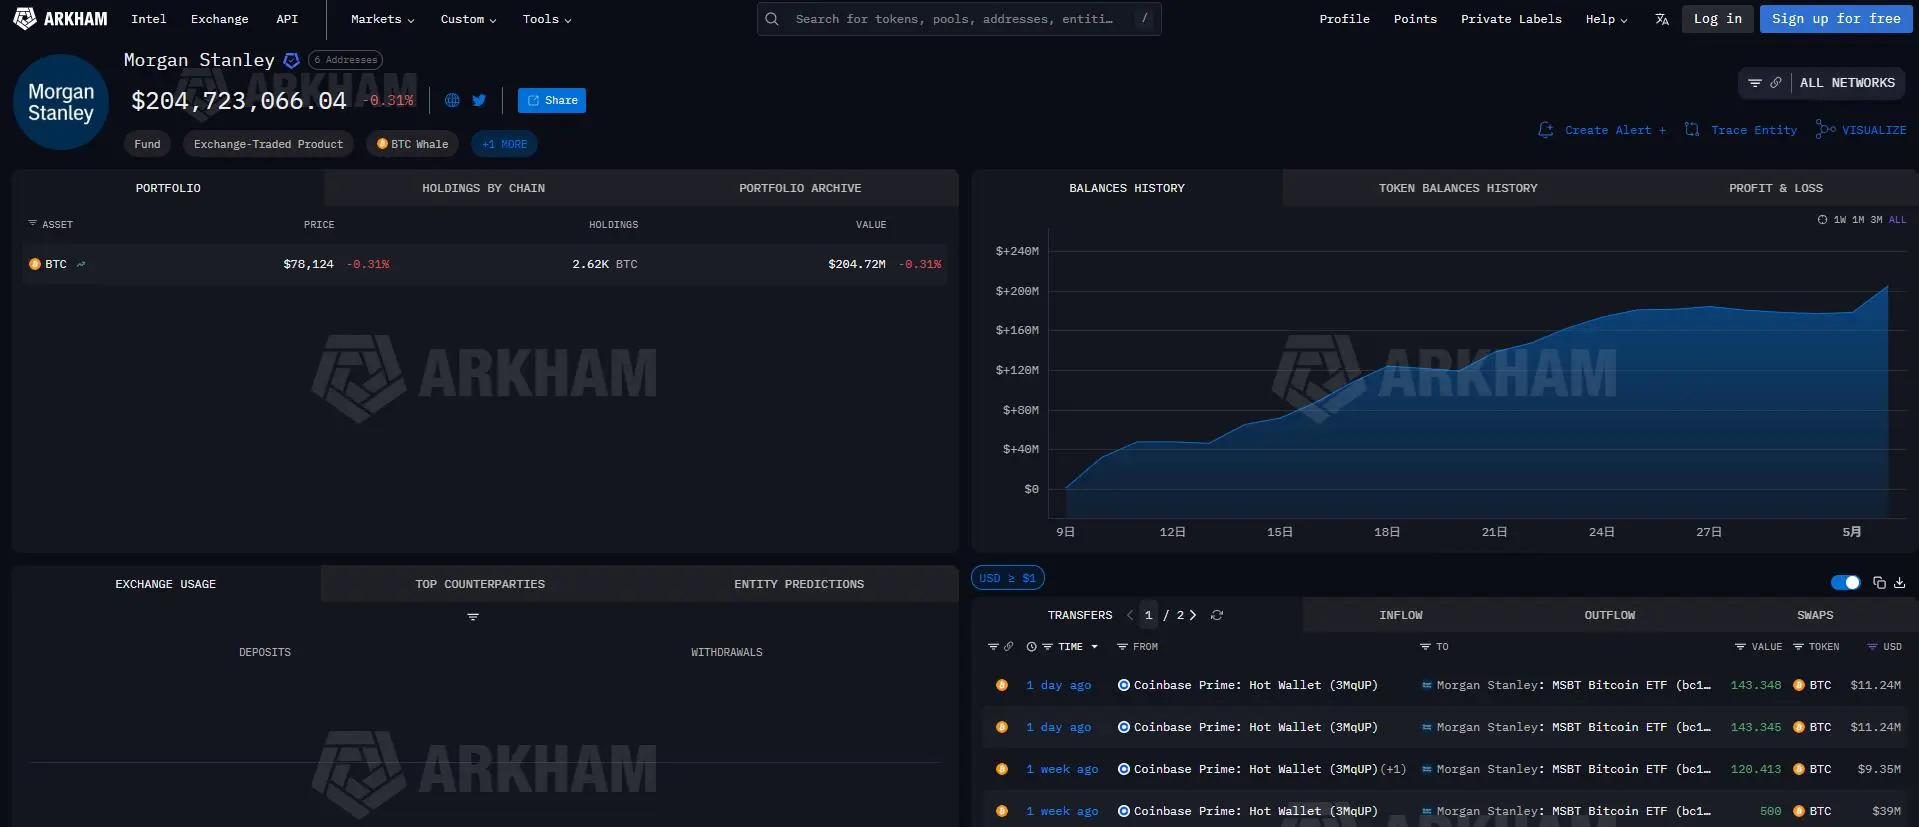Click the Create Alert bell icon

point(1546,130)
